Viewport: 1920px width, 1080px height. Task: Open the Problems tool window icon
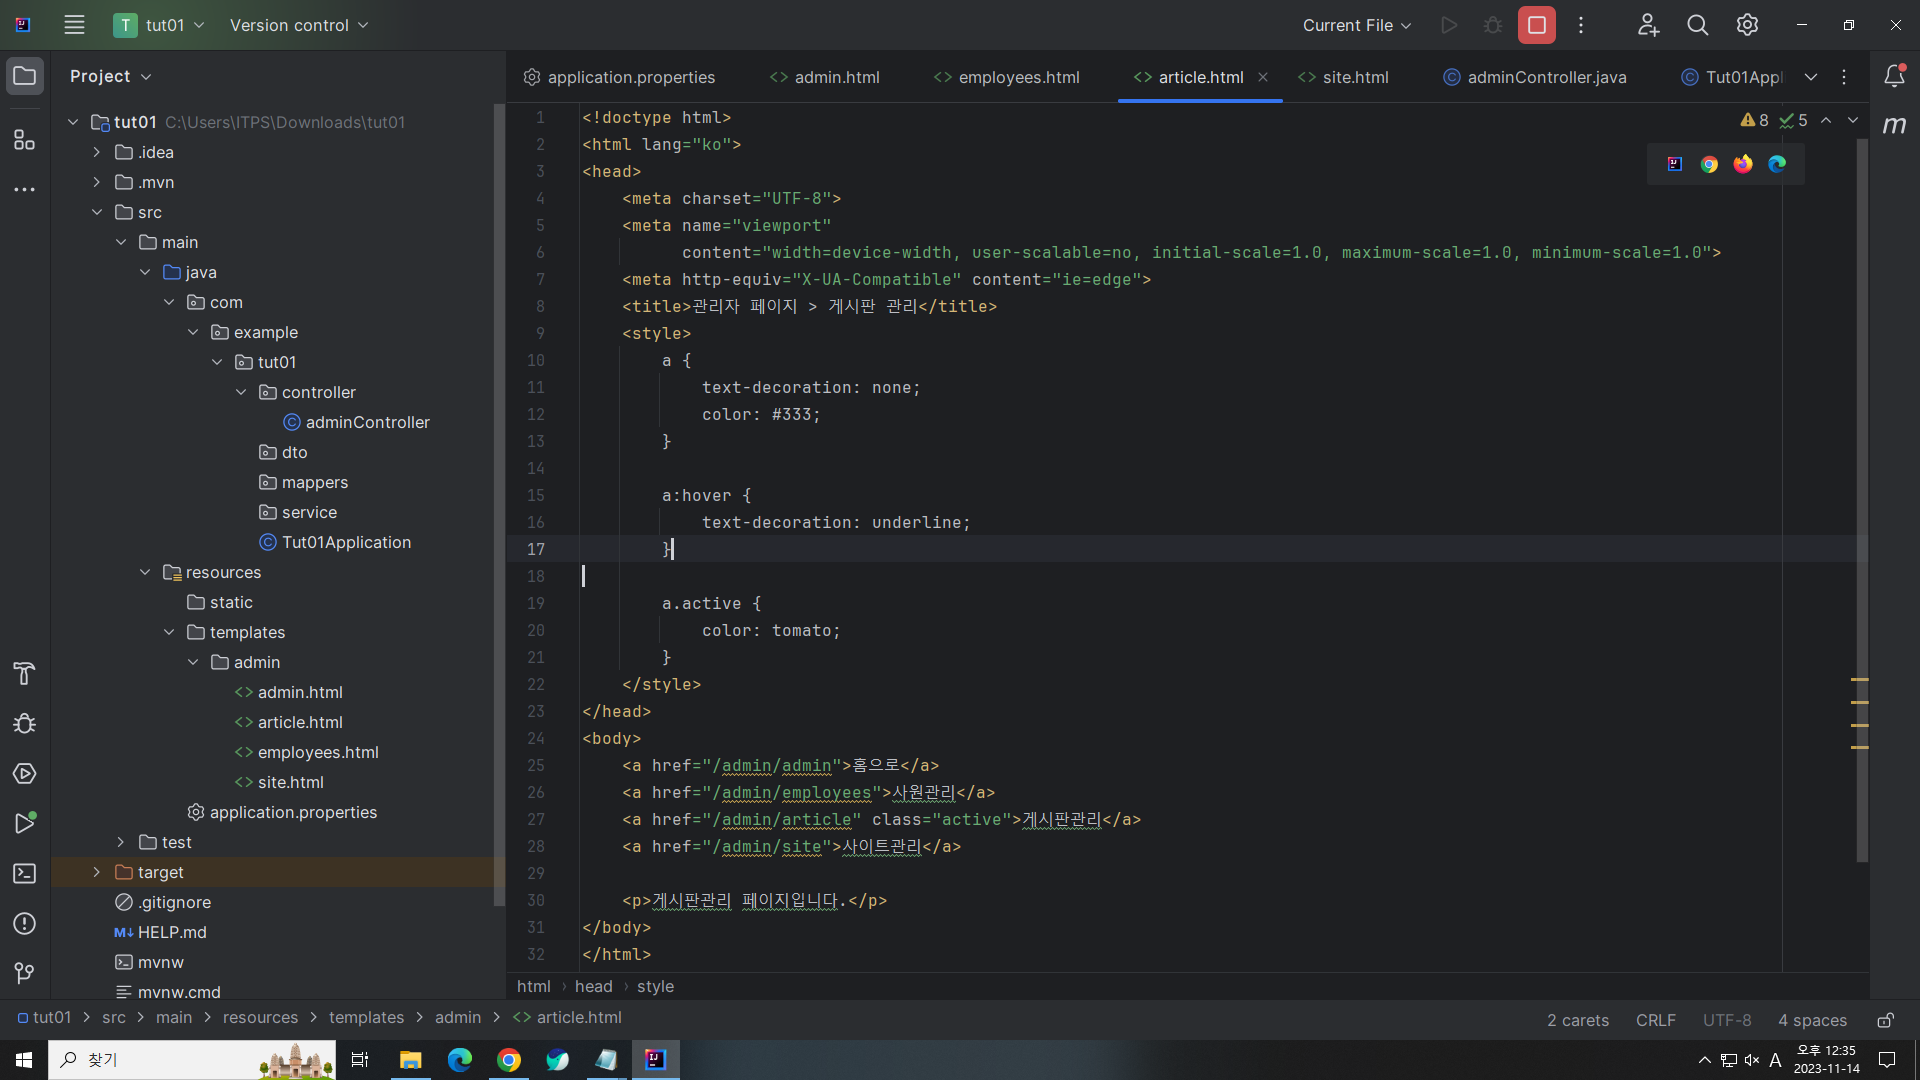click(24, 924)
